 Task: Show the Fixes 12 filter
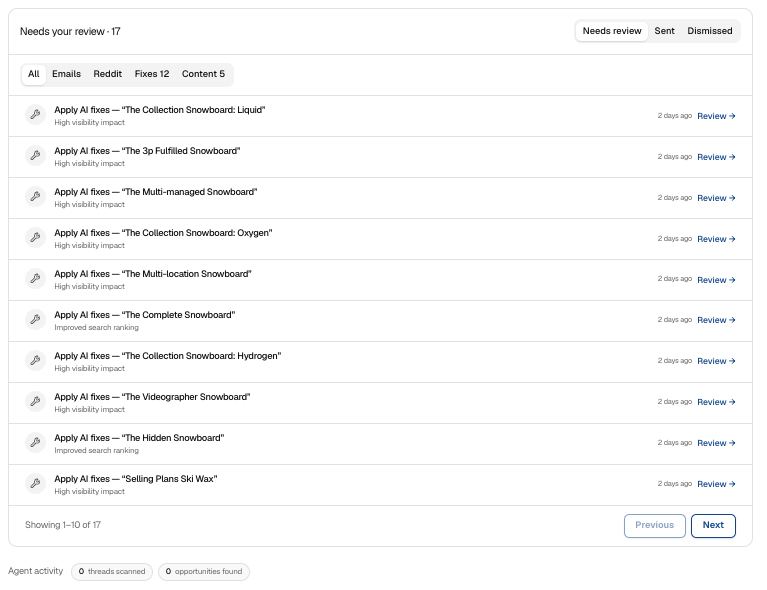[152, 74]
